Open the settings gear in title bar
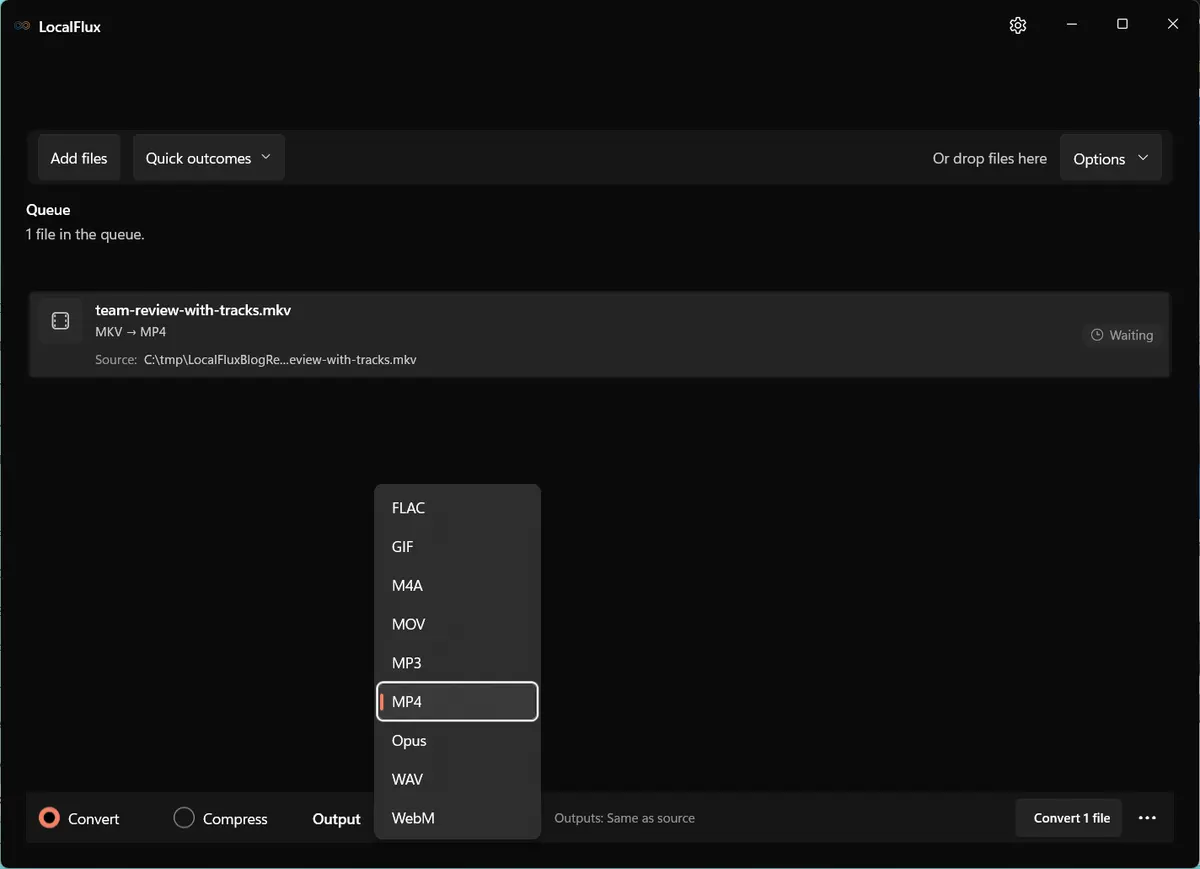 click(x=1018, y=25)
